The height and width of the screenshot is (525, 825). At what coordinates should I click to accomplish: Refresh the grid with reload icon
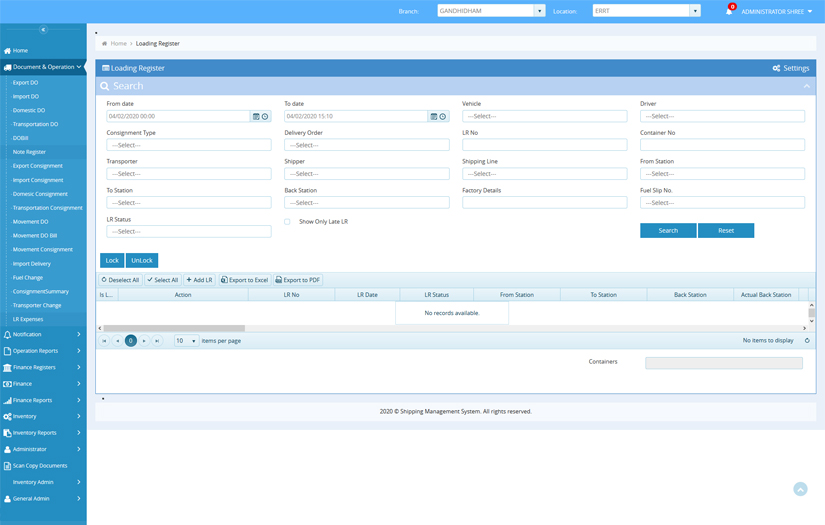(807, 341)
